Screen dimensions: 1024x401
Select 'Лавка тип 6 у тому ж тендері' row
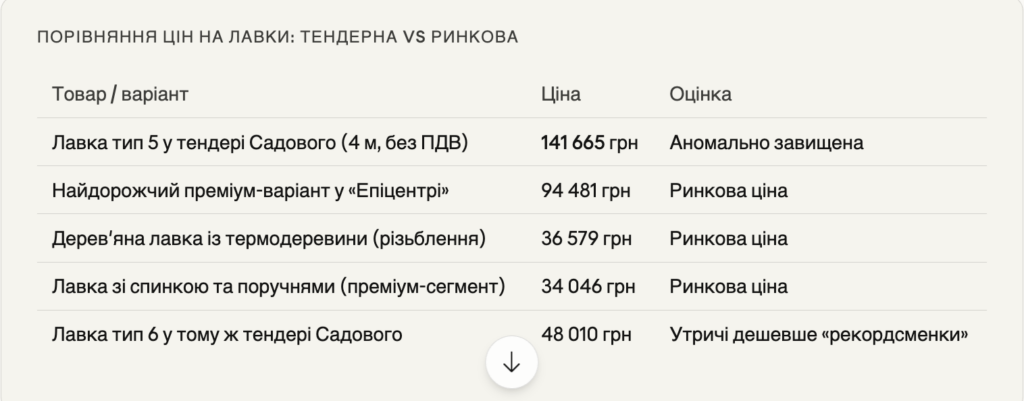point(226,334)
